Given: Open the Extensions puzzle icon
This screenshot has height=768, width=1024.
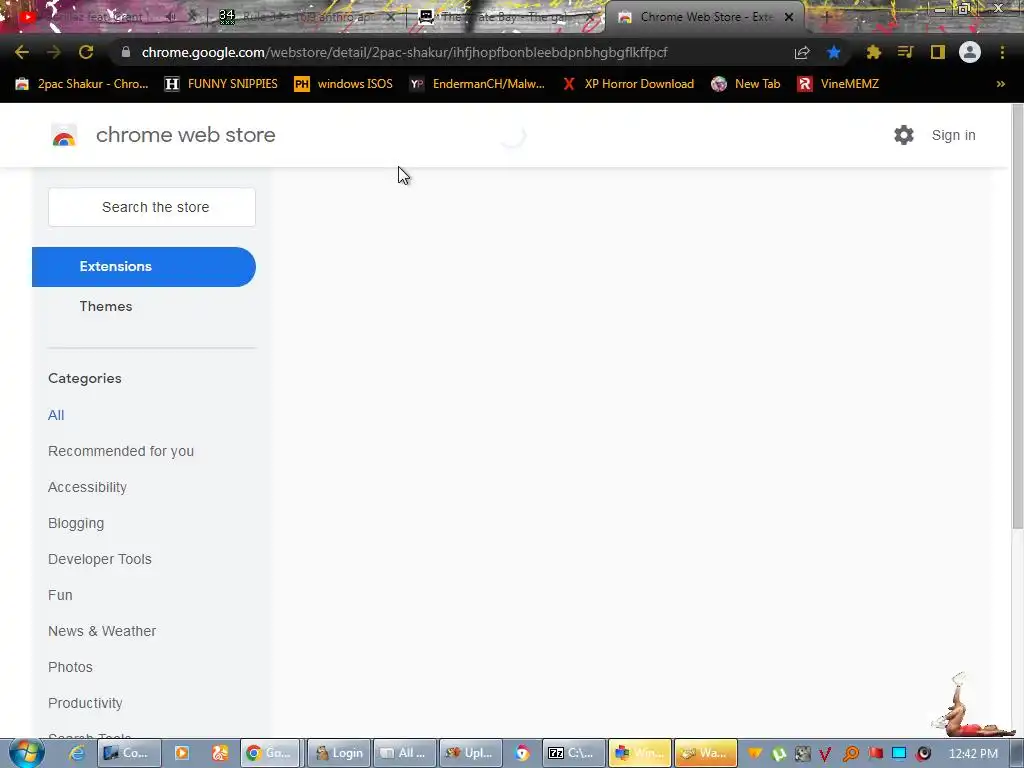Looking at the screenshot, I should [874, 52].
